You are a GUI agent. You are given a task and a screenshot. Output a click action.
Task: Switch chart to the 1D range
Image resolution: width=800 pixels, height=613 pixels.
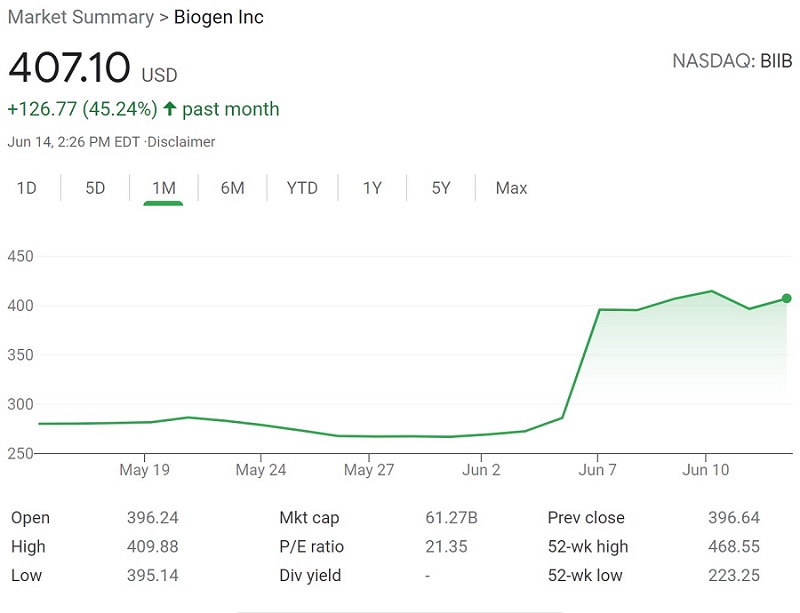click(x=27, y=188)
